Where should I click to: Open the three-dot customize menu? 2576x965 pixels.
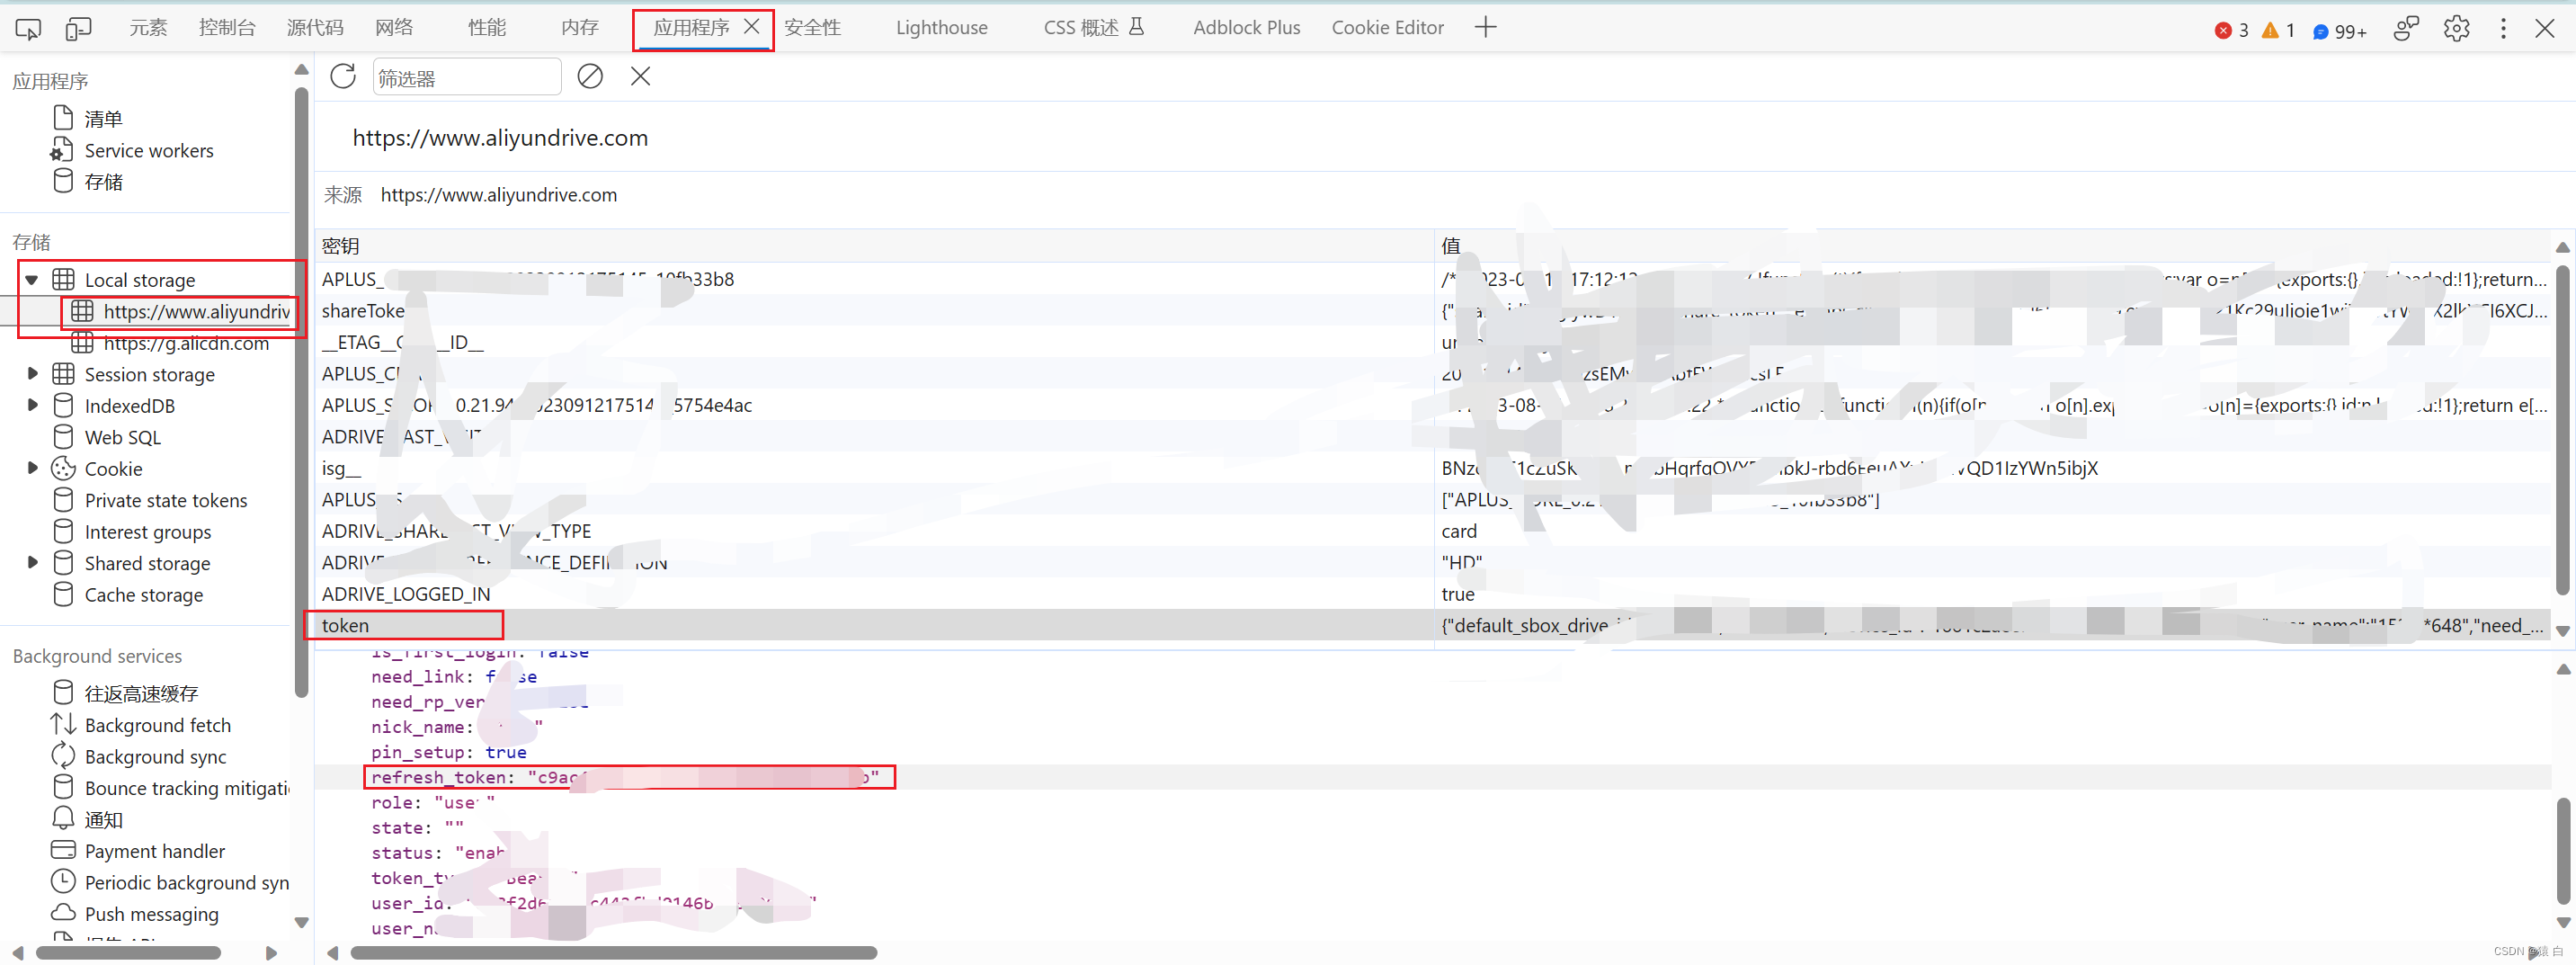click(2503, 29)
